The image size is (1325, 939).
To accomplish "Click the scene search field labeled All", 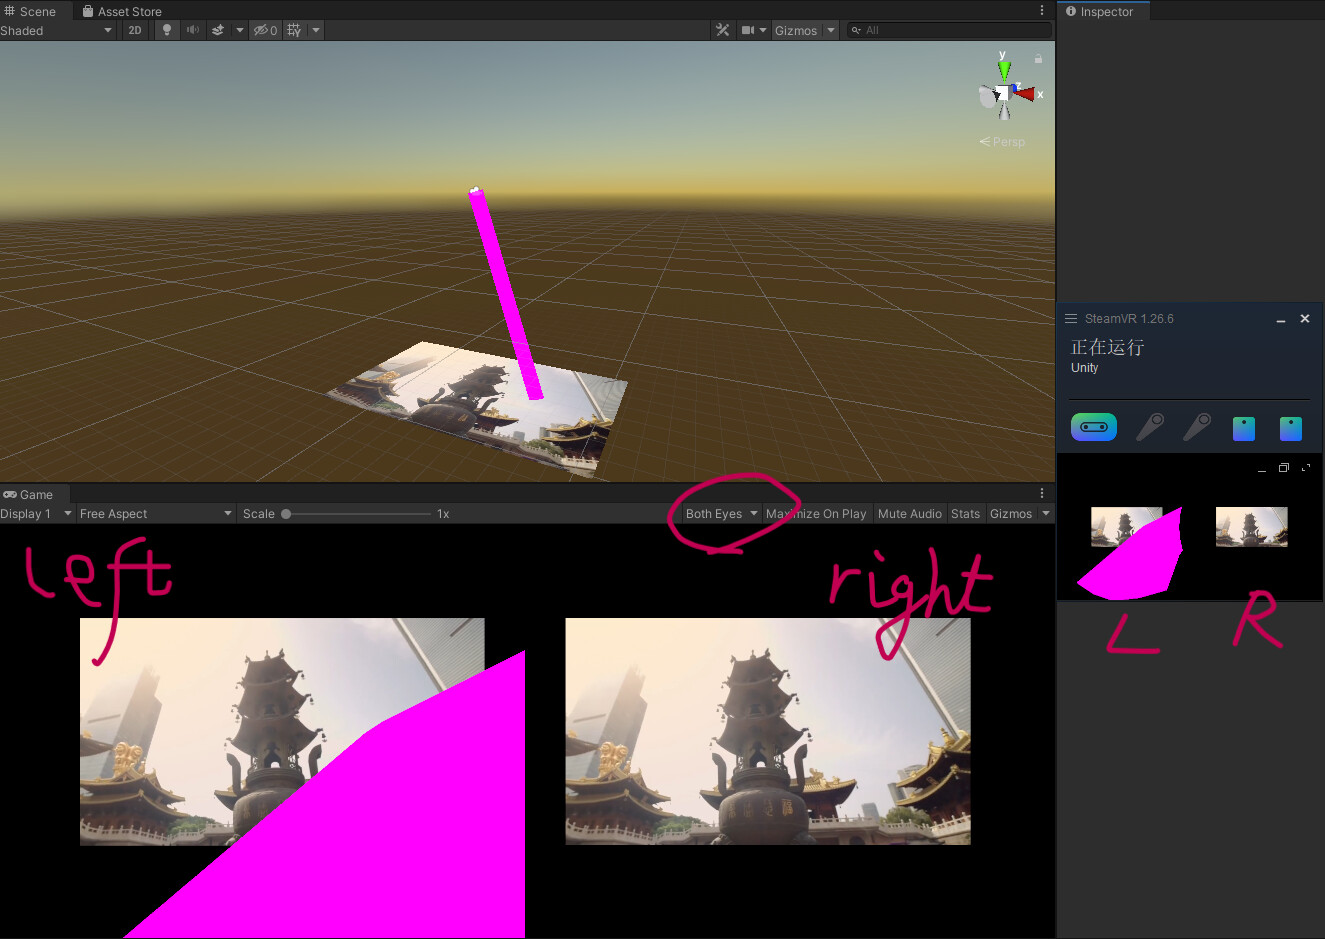I will coord(945,30).
